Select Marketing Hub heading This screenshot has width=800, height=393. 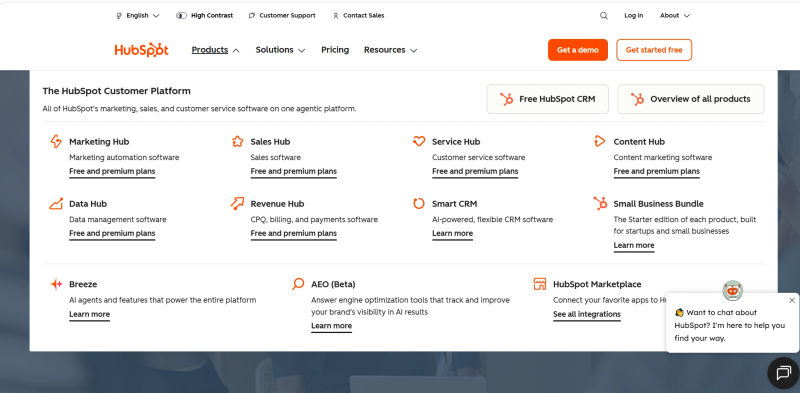pyautogui.click(x=99, y=142)
